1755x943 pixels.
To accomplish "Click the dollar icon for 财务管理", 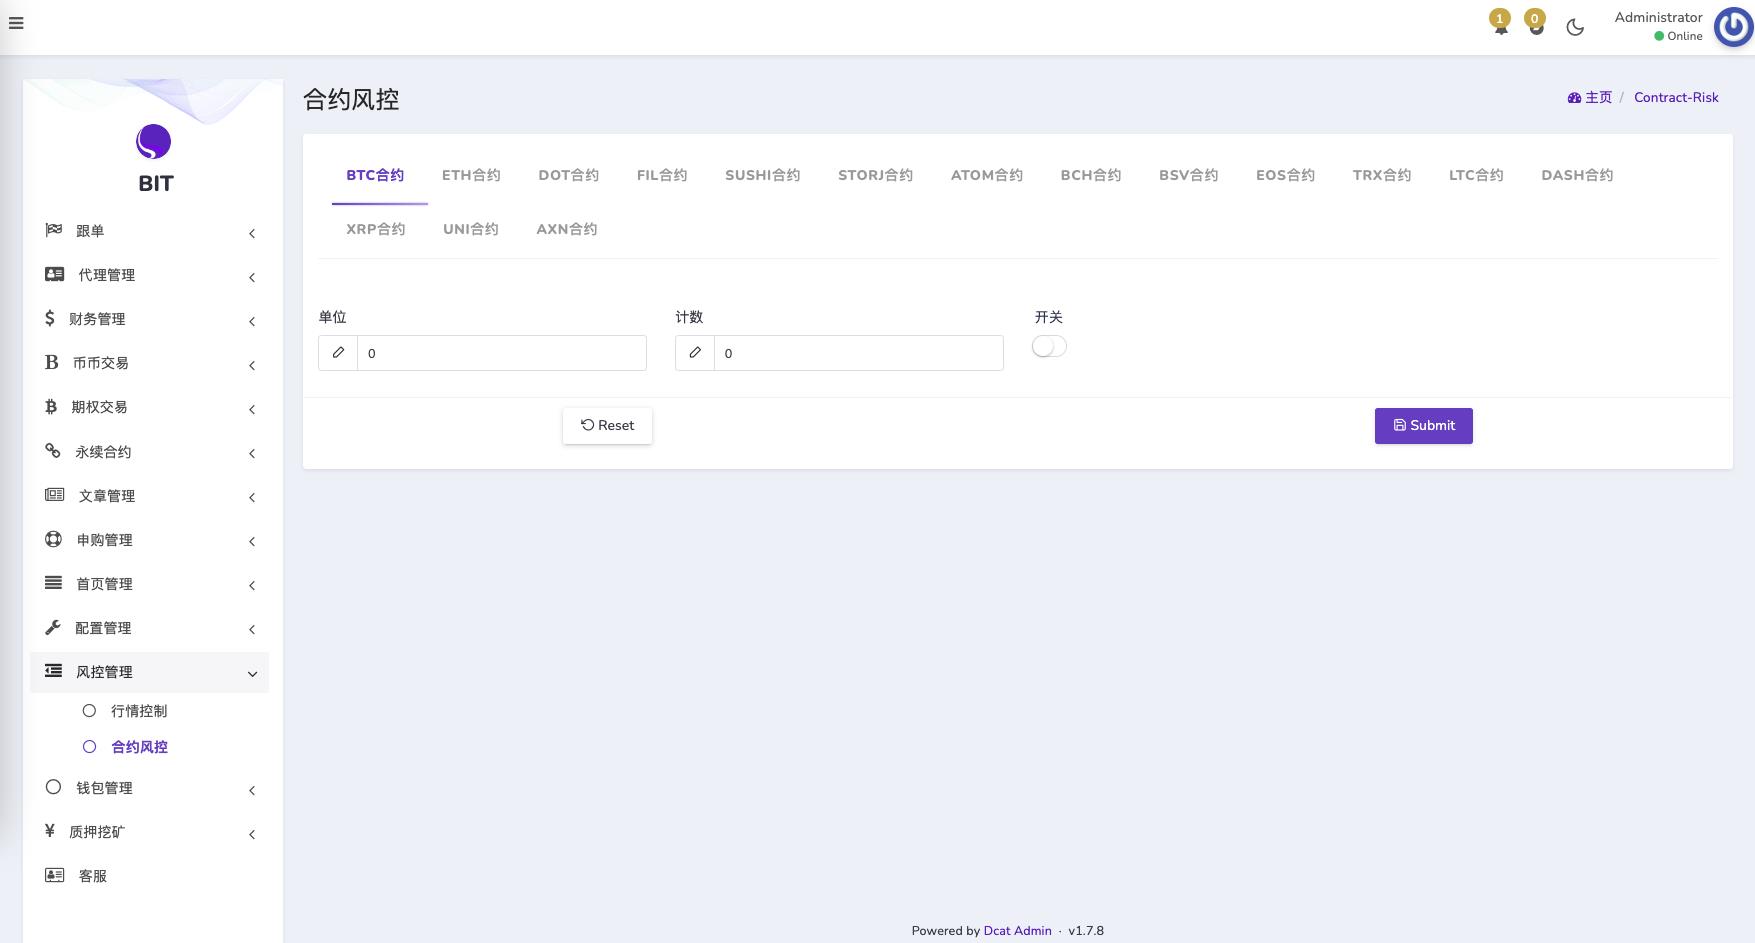I will coord(50,319).
